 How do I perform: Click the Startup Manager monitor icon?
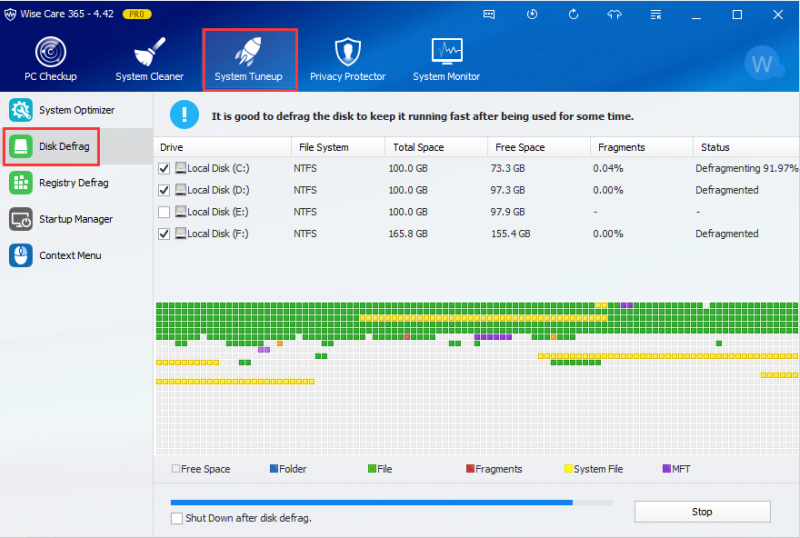point(21,219)
